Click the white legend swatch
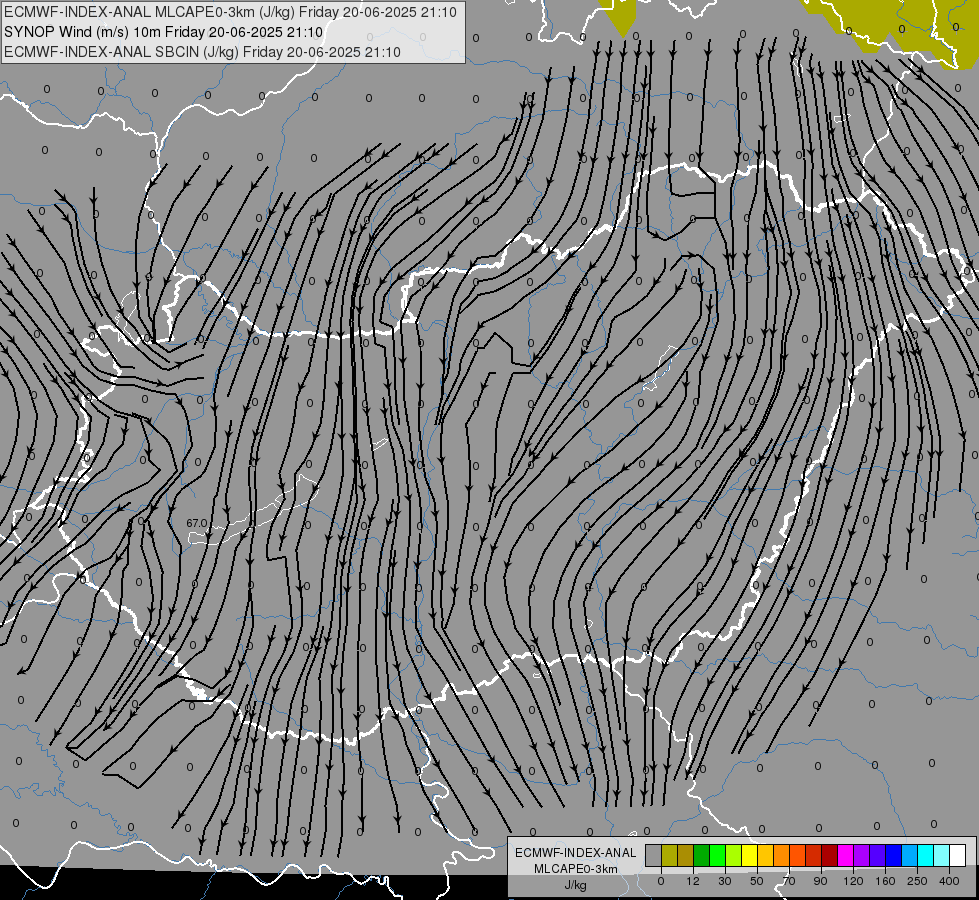 958,855
